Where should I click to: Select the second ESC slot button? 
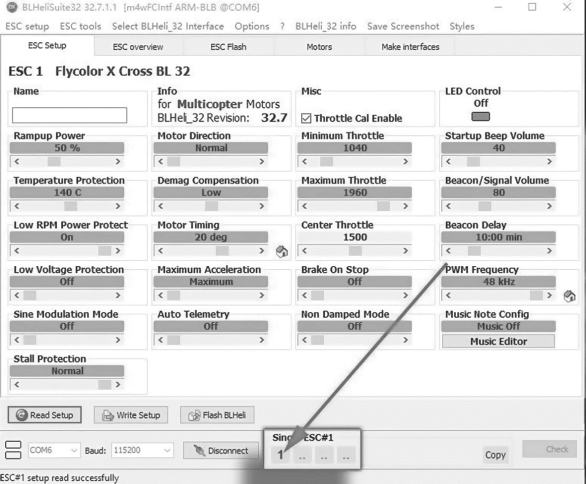(302, 455)
